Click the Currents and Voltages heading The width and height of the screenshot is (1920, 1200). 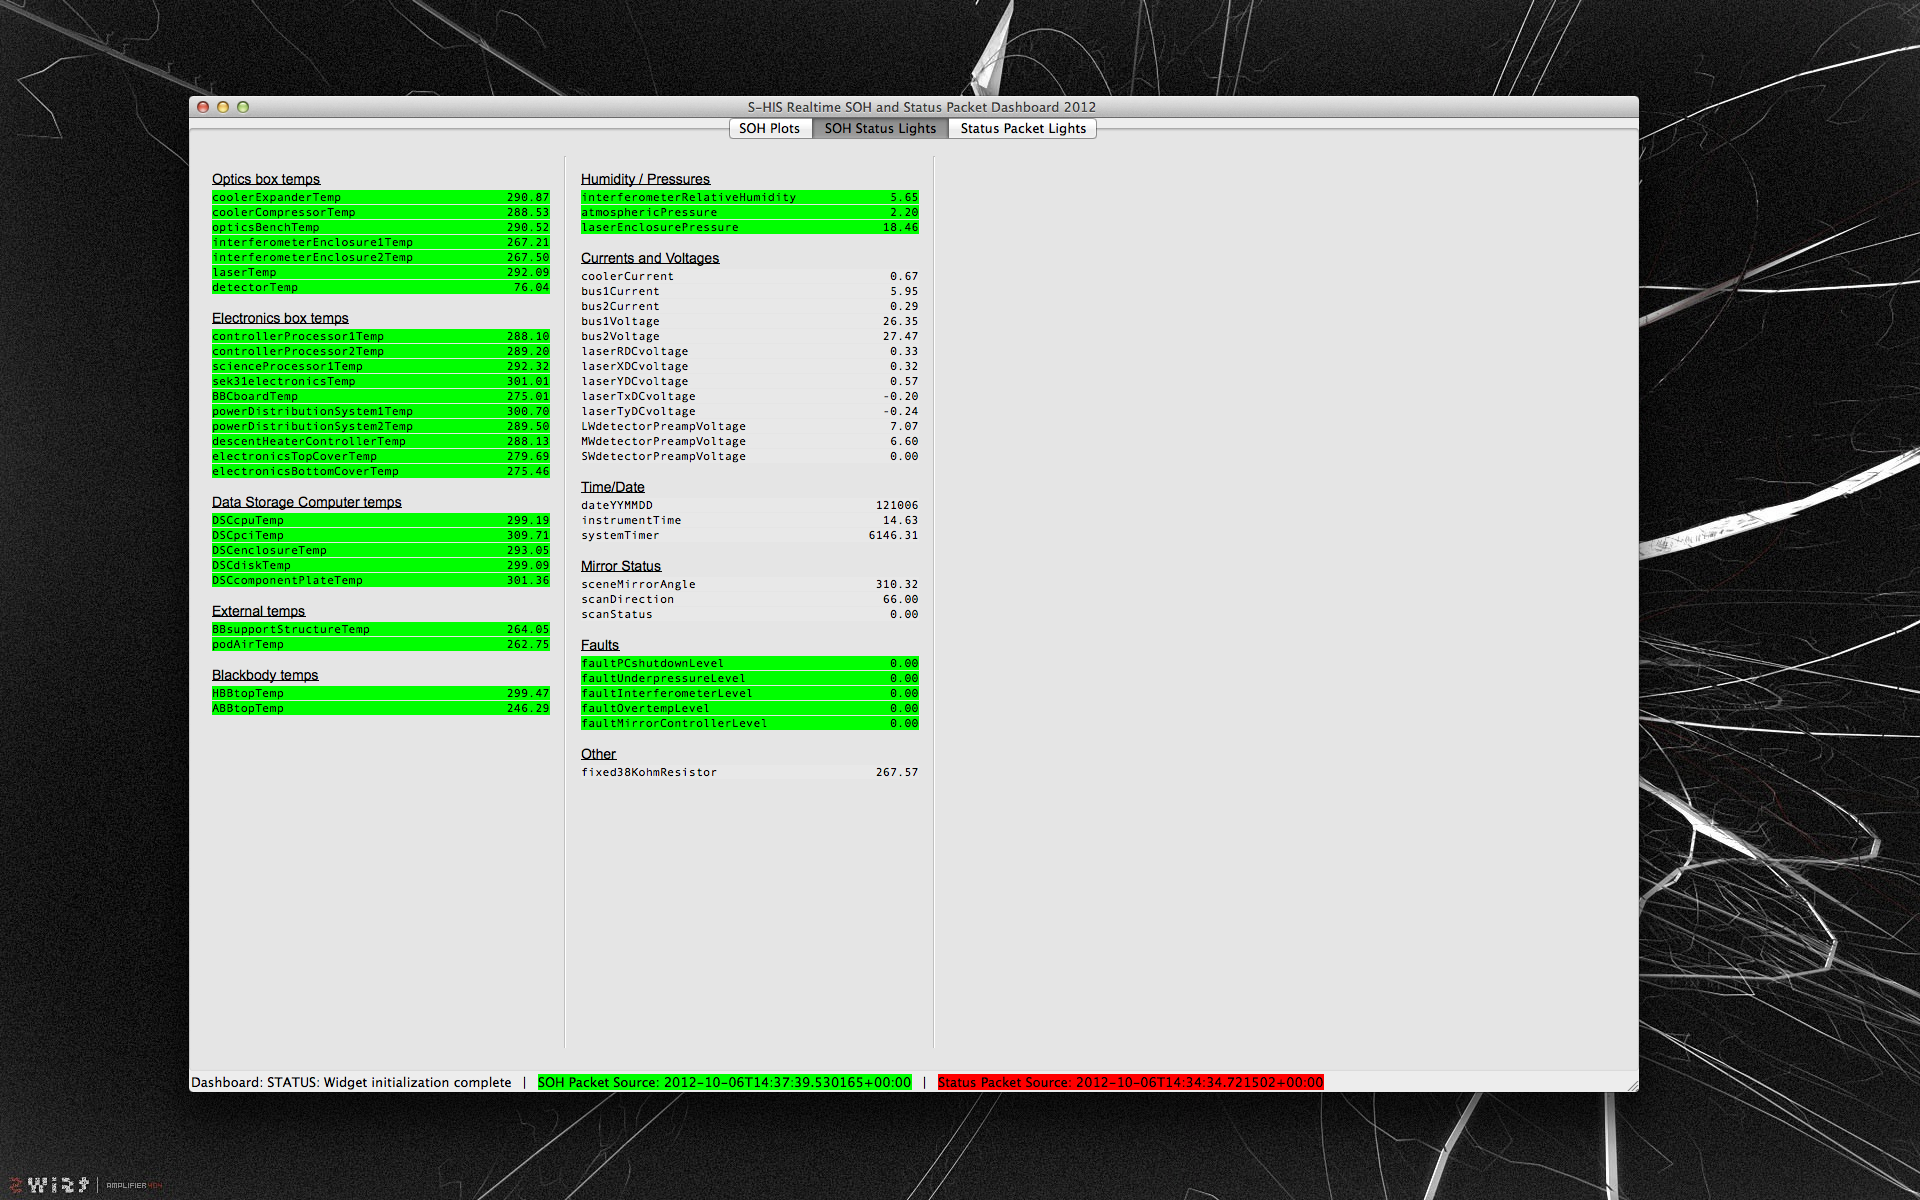(650, 258)
